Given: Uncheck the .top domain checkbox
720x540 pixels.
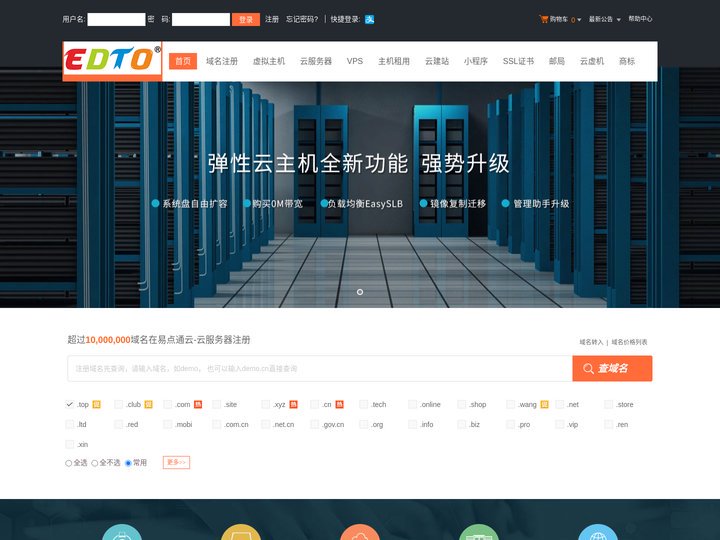Looking at the screenshot, I should (69, 405).
